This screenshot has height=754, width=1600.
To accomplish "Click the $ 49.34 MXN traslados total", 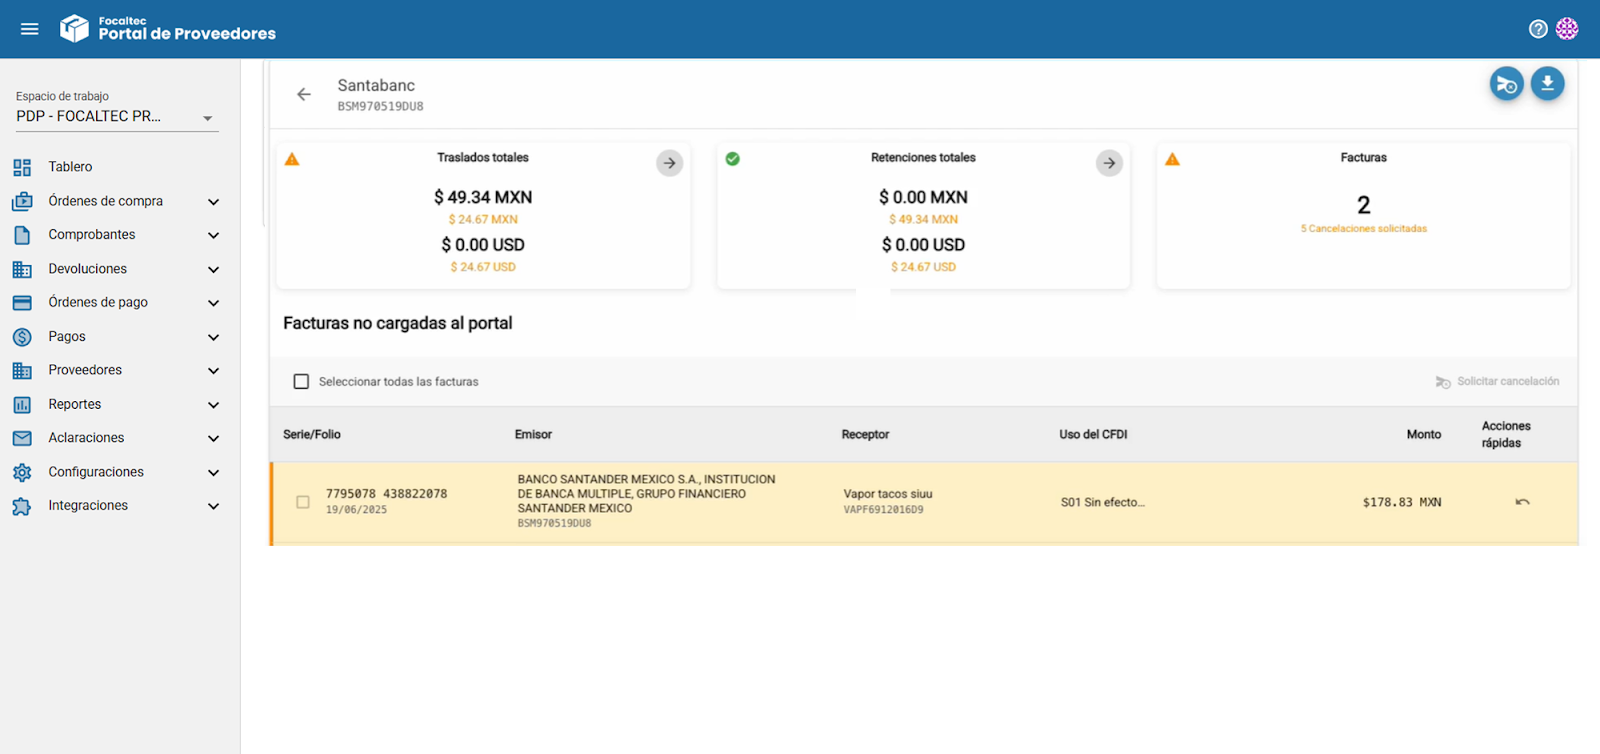I will coord(483,198).
